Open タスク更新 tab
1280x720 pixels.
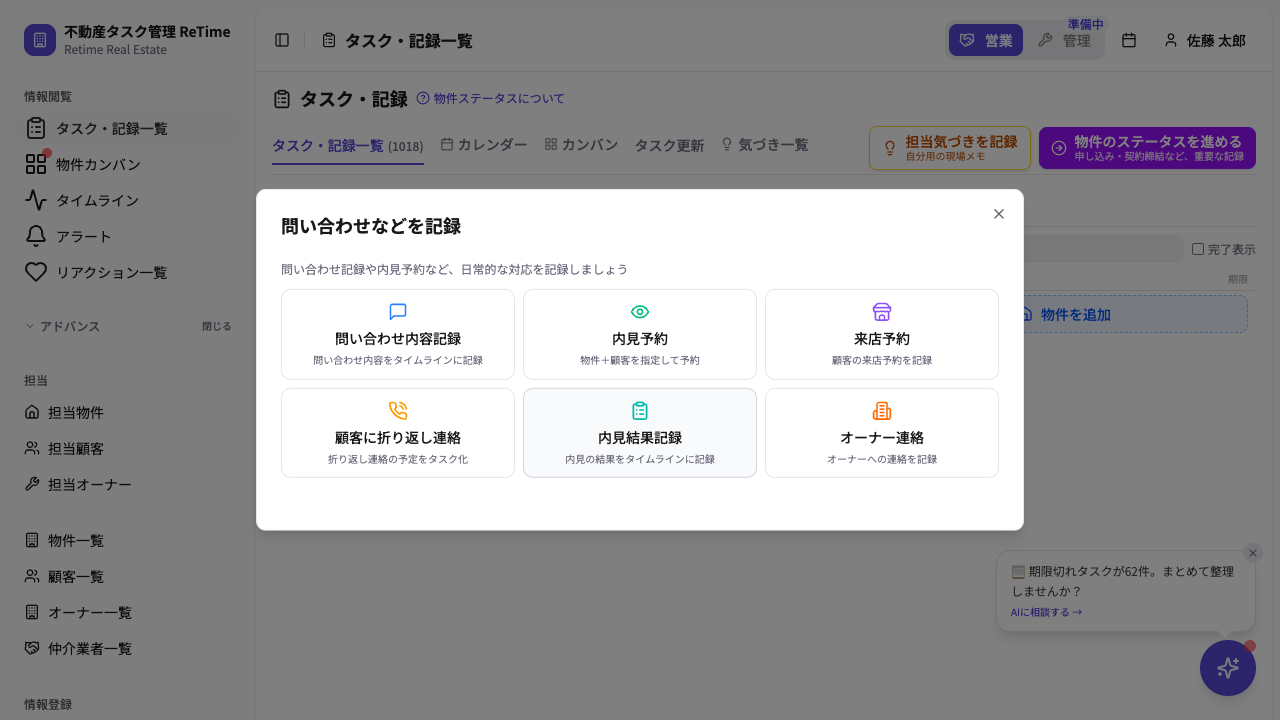(669, 145)
